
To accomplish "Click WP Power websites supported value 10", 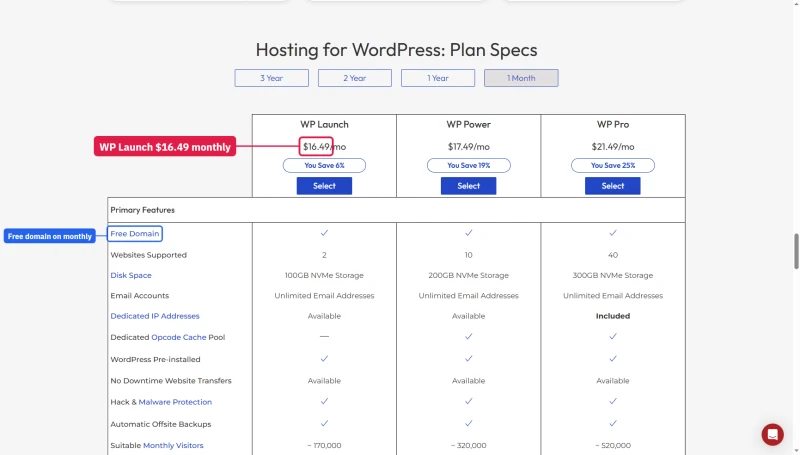I will [x=468, y=255].
